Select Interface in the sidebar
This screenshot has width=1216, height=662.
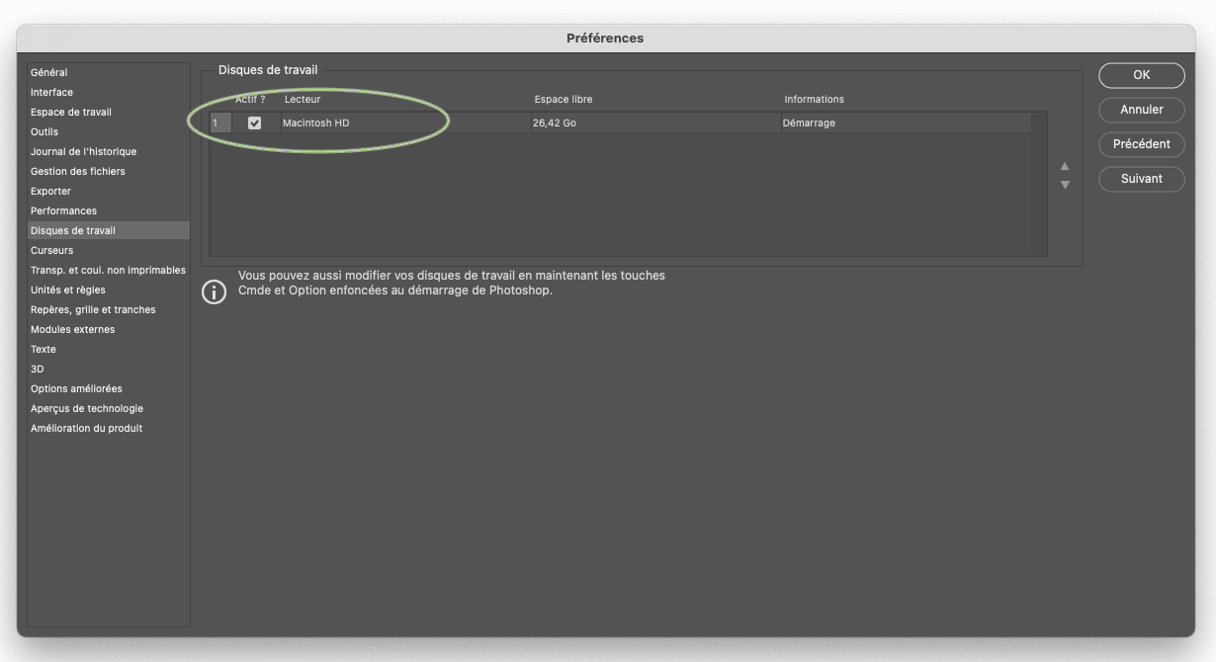[x=52, y=92]
